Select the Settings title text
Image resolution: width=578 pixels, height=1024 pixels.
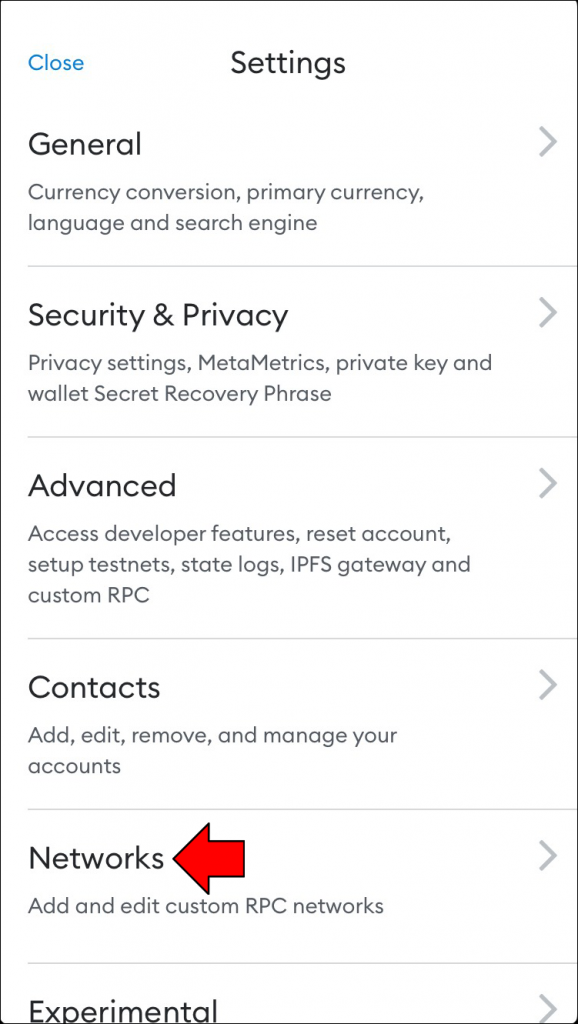(288, 63)
